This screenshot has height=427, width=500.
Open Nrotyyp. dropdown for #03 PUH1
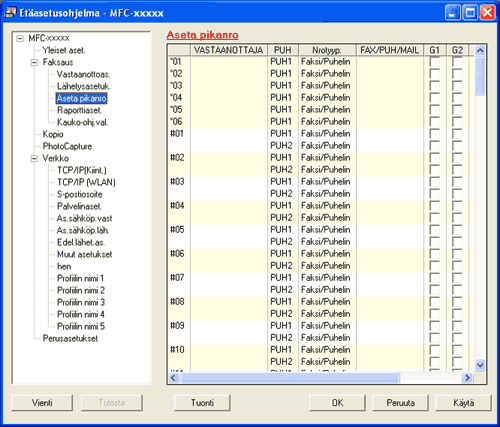tap(327, 182)
